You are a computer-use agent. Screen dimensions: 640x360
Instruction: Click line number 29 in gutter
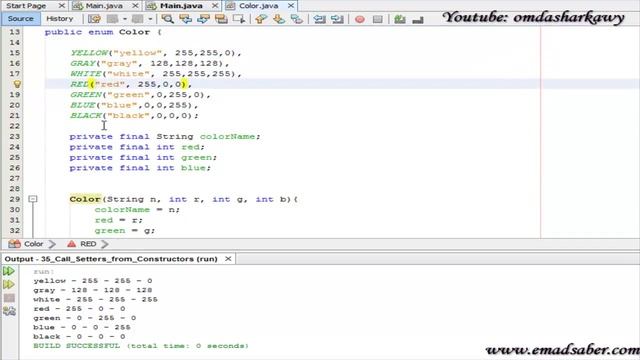15,199
